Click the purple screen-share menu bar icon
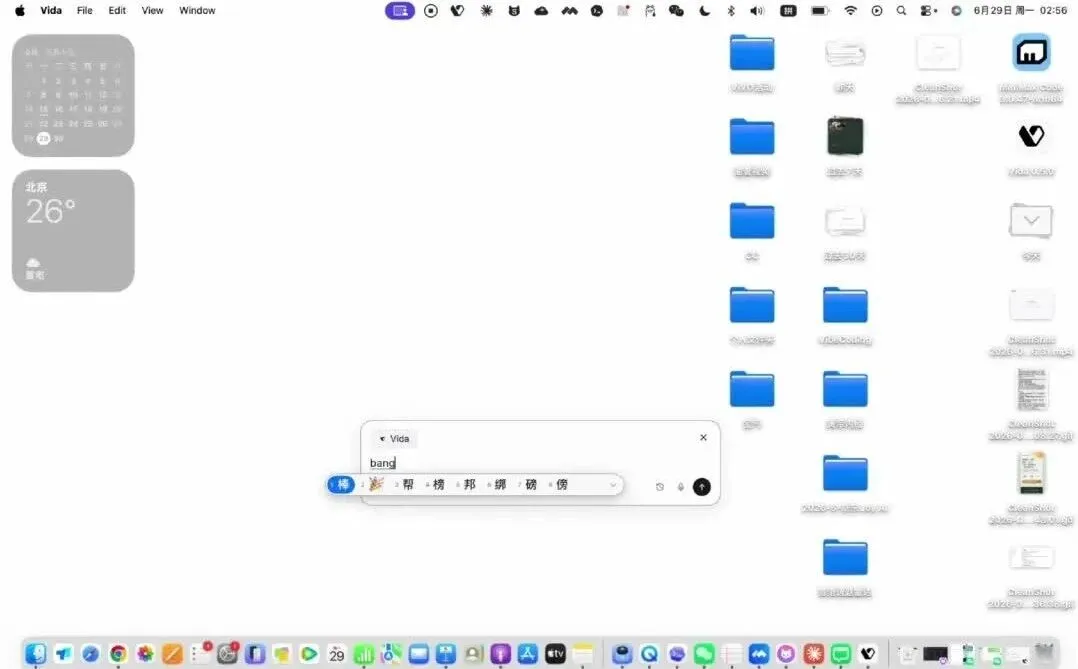 (x=399, y=10)
